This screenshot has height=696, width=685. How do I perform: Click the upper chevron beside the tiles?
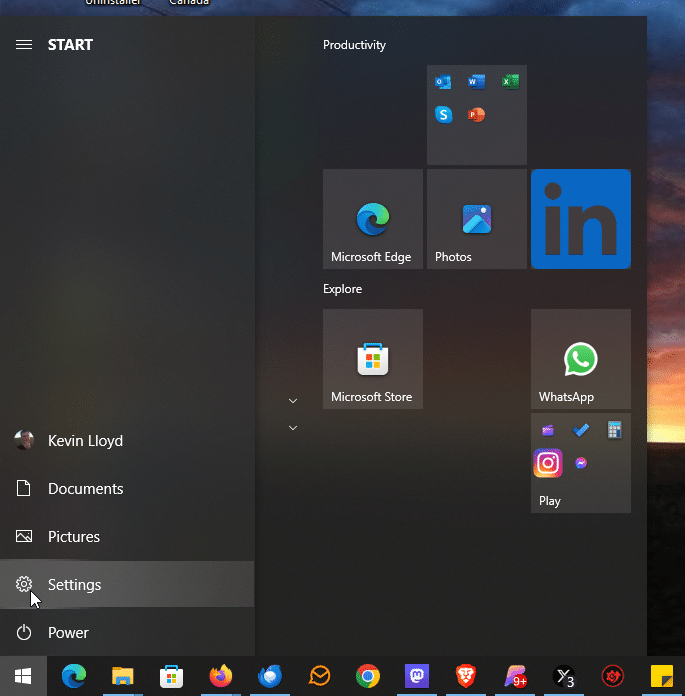[293, 401]
